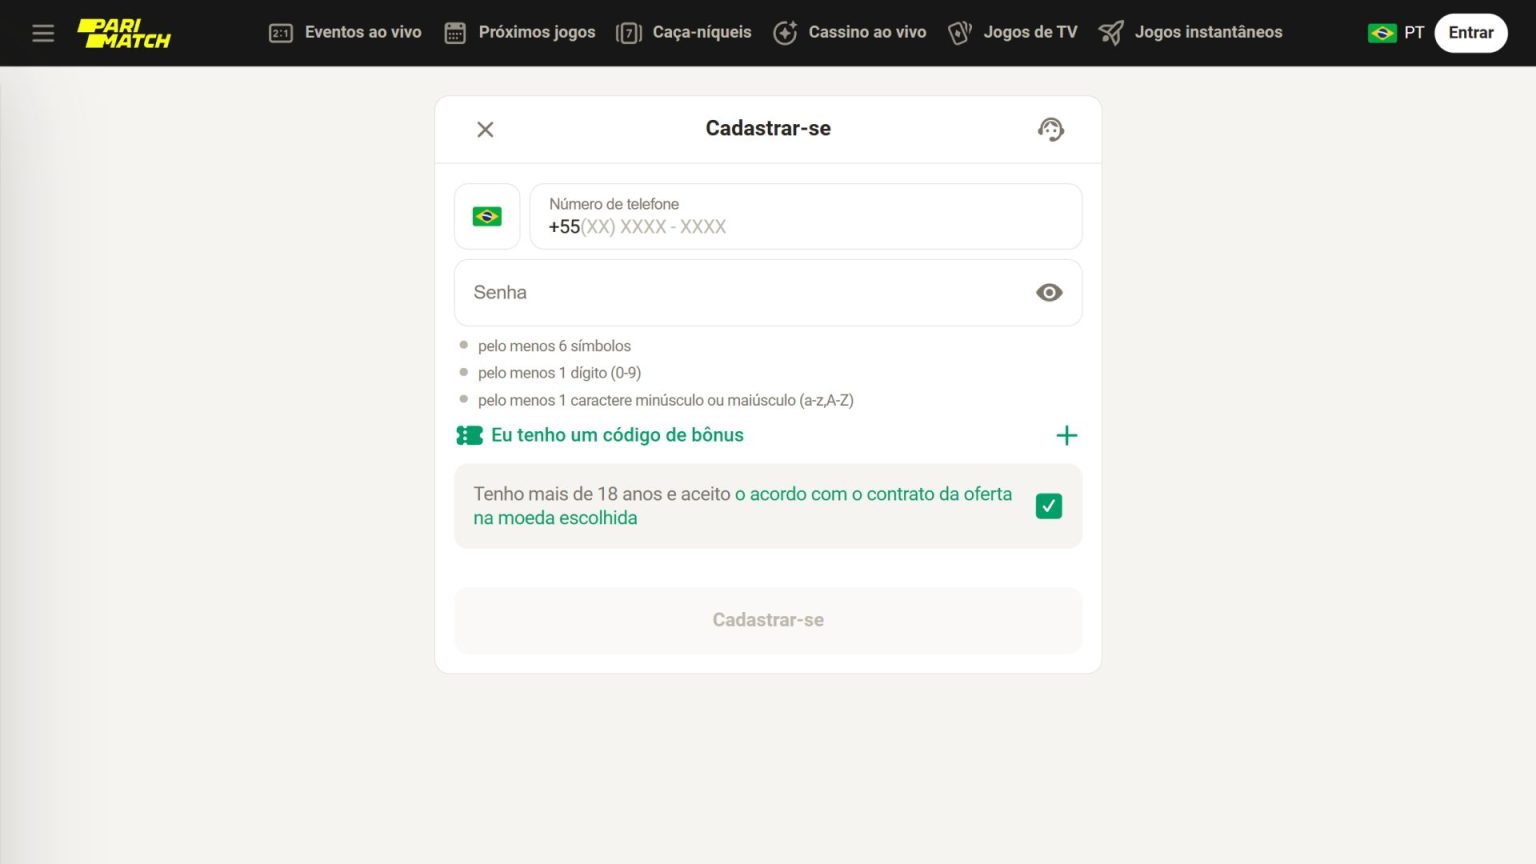Click 'pelo menos 1 caractere minúsculo' text
The image size is (1536, 864).
(x=665, y=400)
